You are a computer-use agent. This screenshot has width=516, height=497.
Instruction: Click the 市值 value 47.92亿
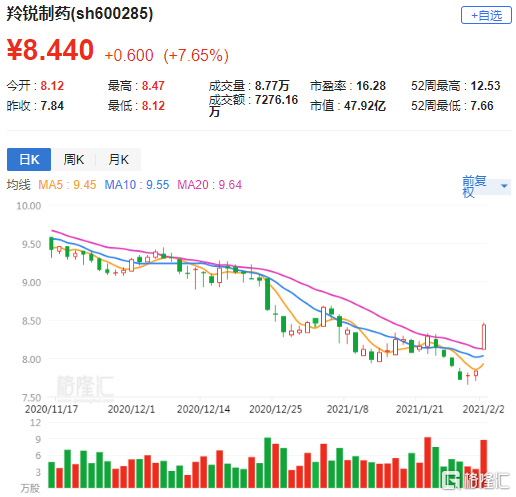pyautogui.click(x=365, y=106)
